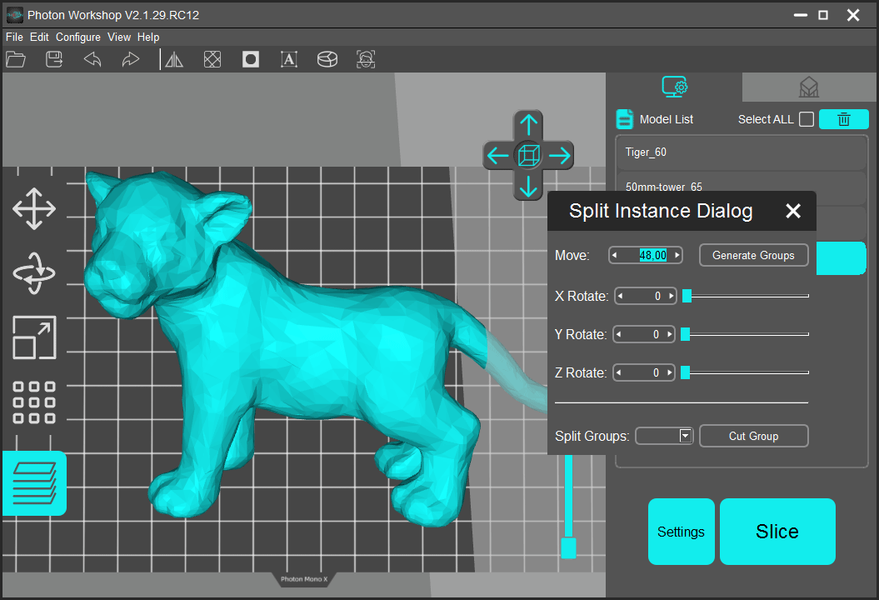Click the Redo arrow in toolbar
The height and width of the screenshot is (600, 879).
(x=130, y=60)
